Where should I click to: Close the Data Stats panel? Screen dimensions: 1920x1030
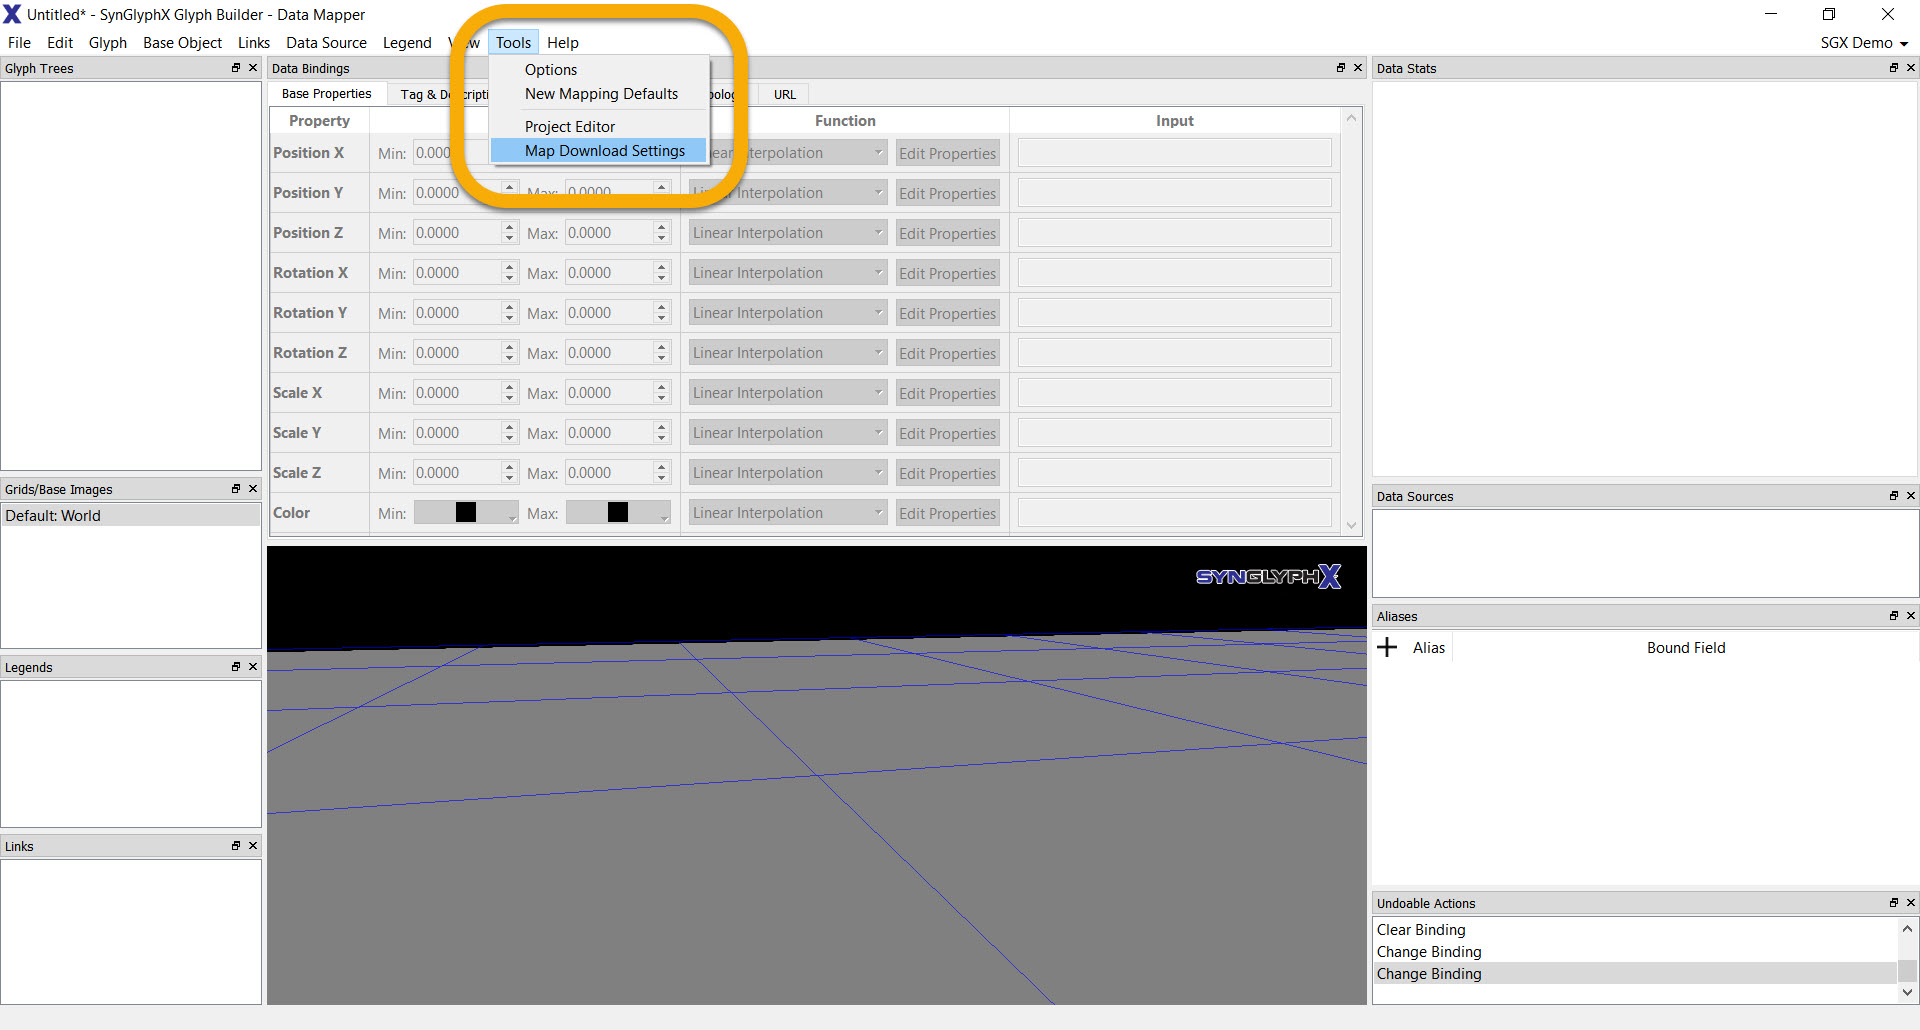pyautogui.click(x=1911, y=68)
